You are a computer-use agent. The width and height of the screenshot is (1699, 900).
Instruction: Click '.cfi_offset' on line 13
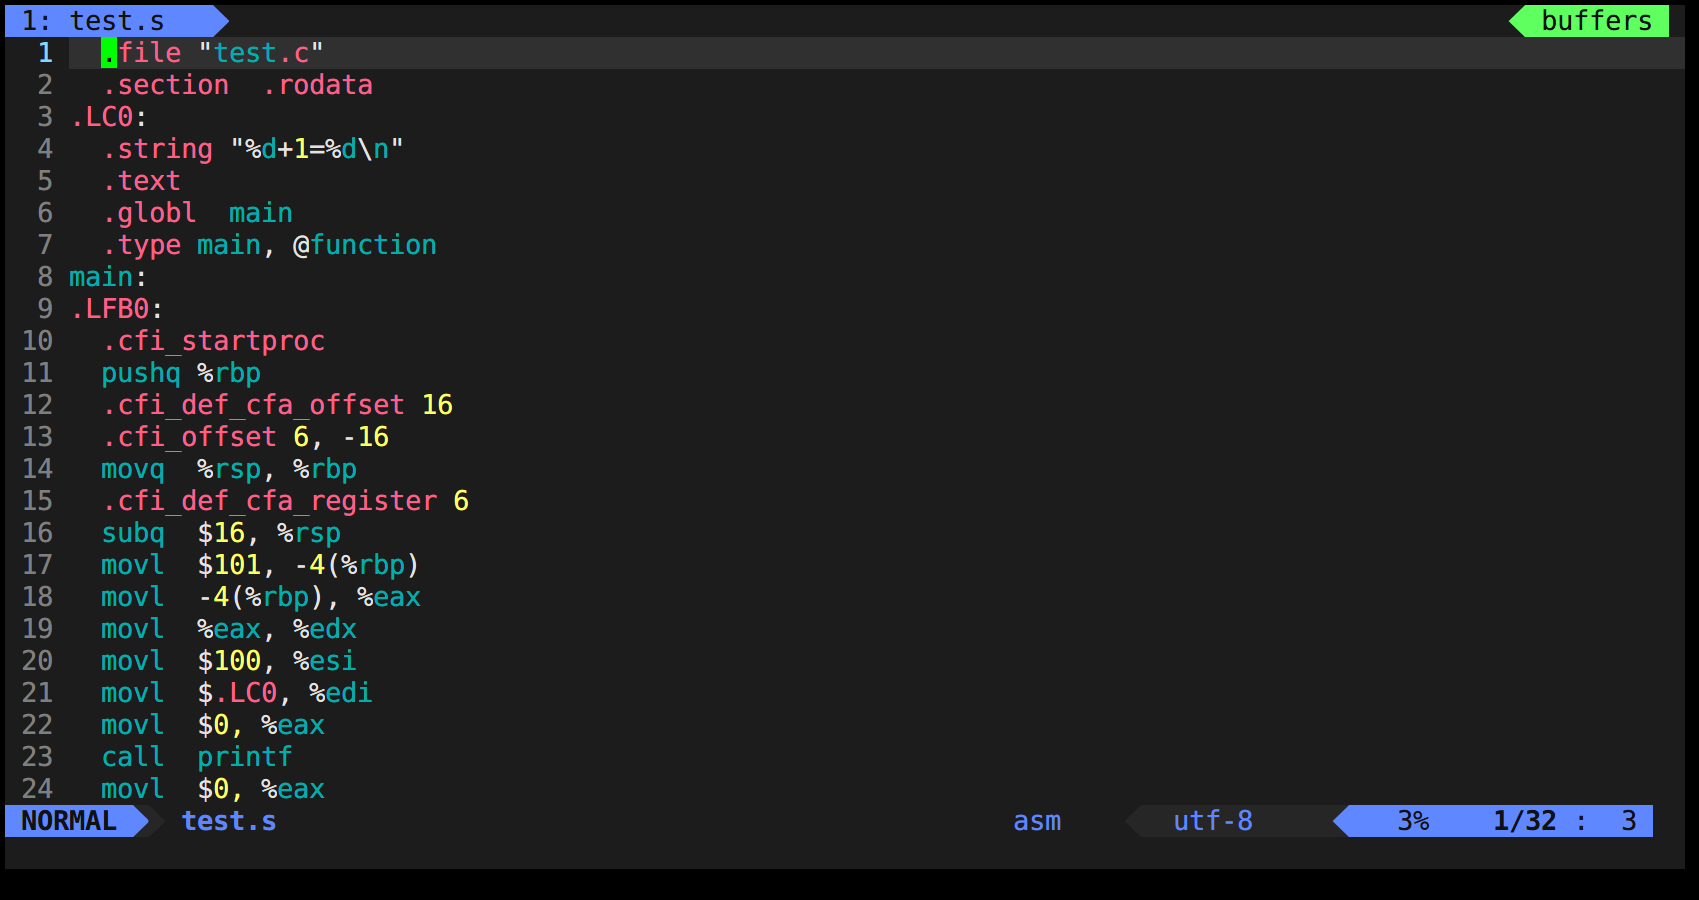189,437
